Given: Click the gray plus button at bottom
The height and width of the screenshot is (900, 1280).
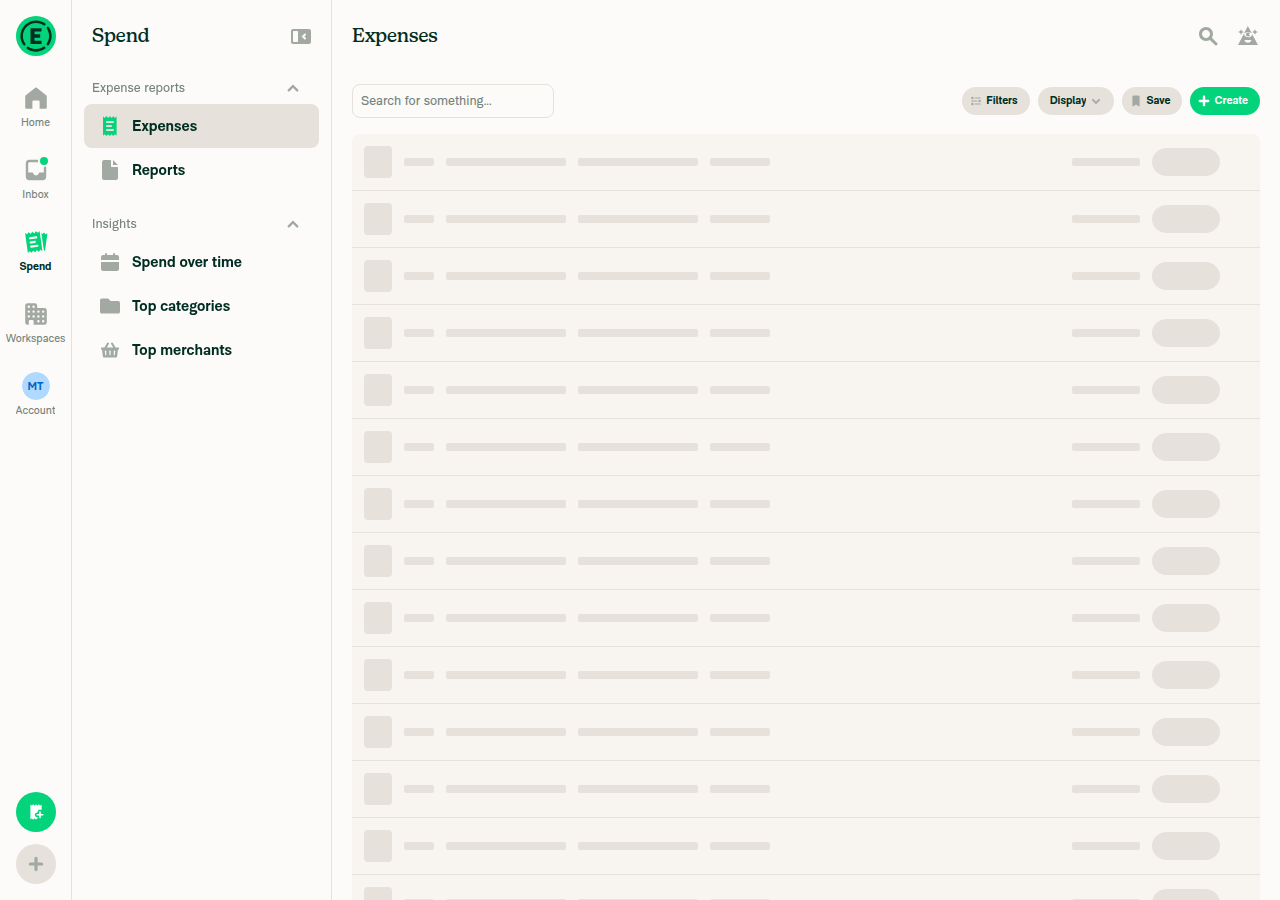Looking at the screenshot, I should [36, 864].
